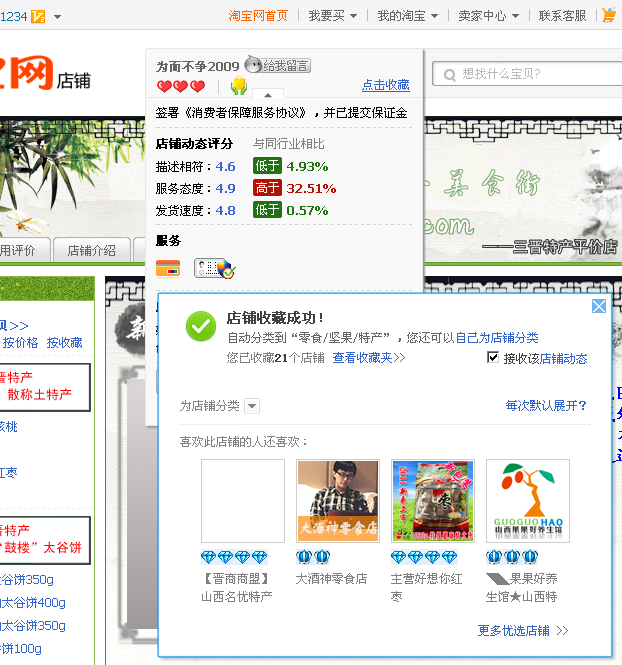Viewport: 622px width, 665px height.
Task: Click the 店铺动态 link
Action: click(563, 358)
